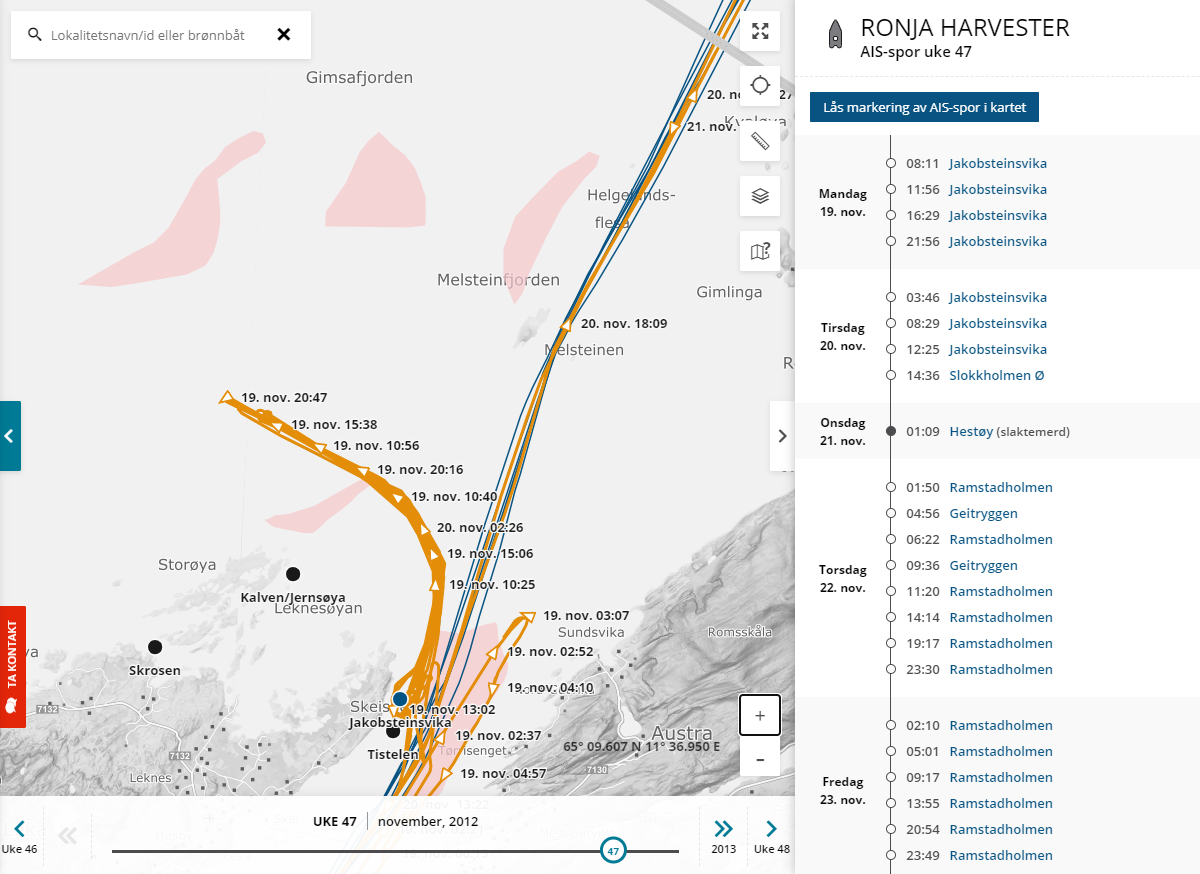The image size is (1200, 874).
Task: Click filled timeline node at 01:09 Hestøy
Action: [x=890, y=431]
